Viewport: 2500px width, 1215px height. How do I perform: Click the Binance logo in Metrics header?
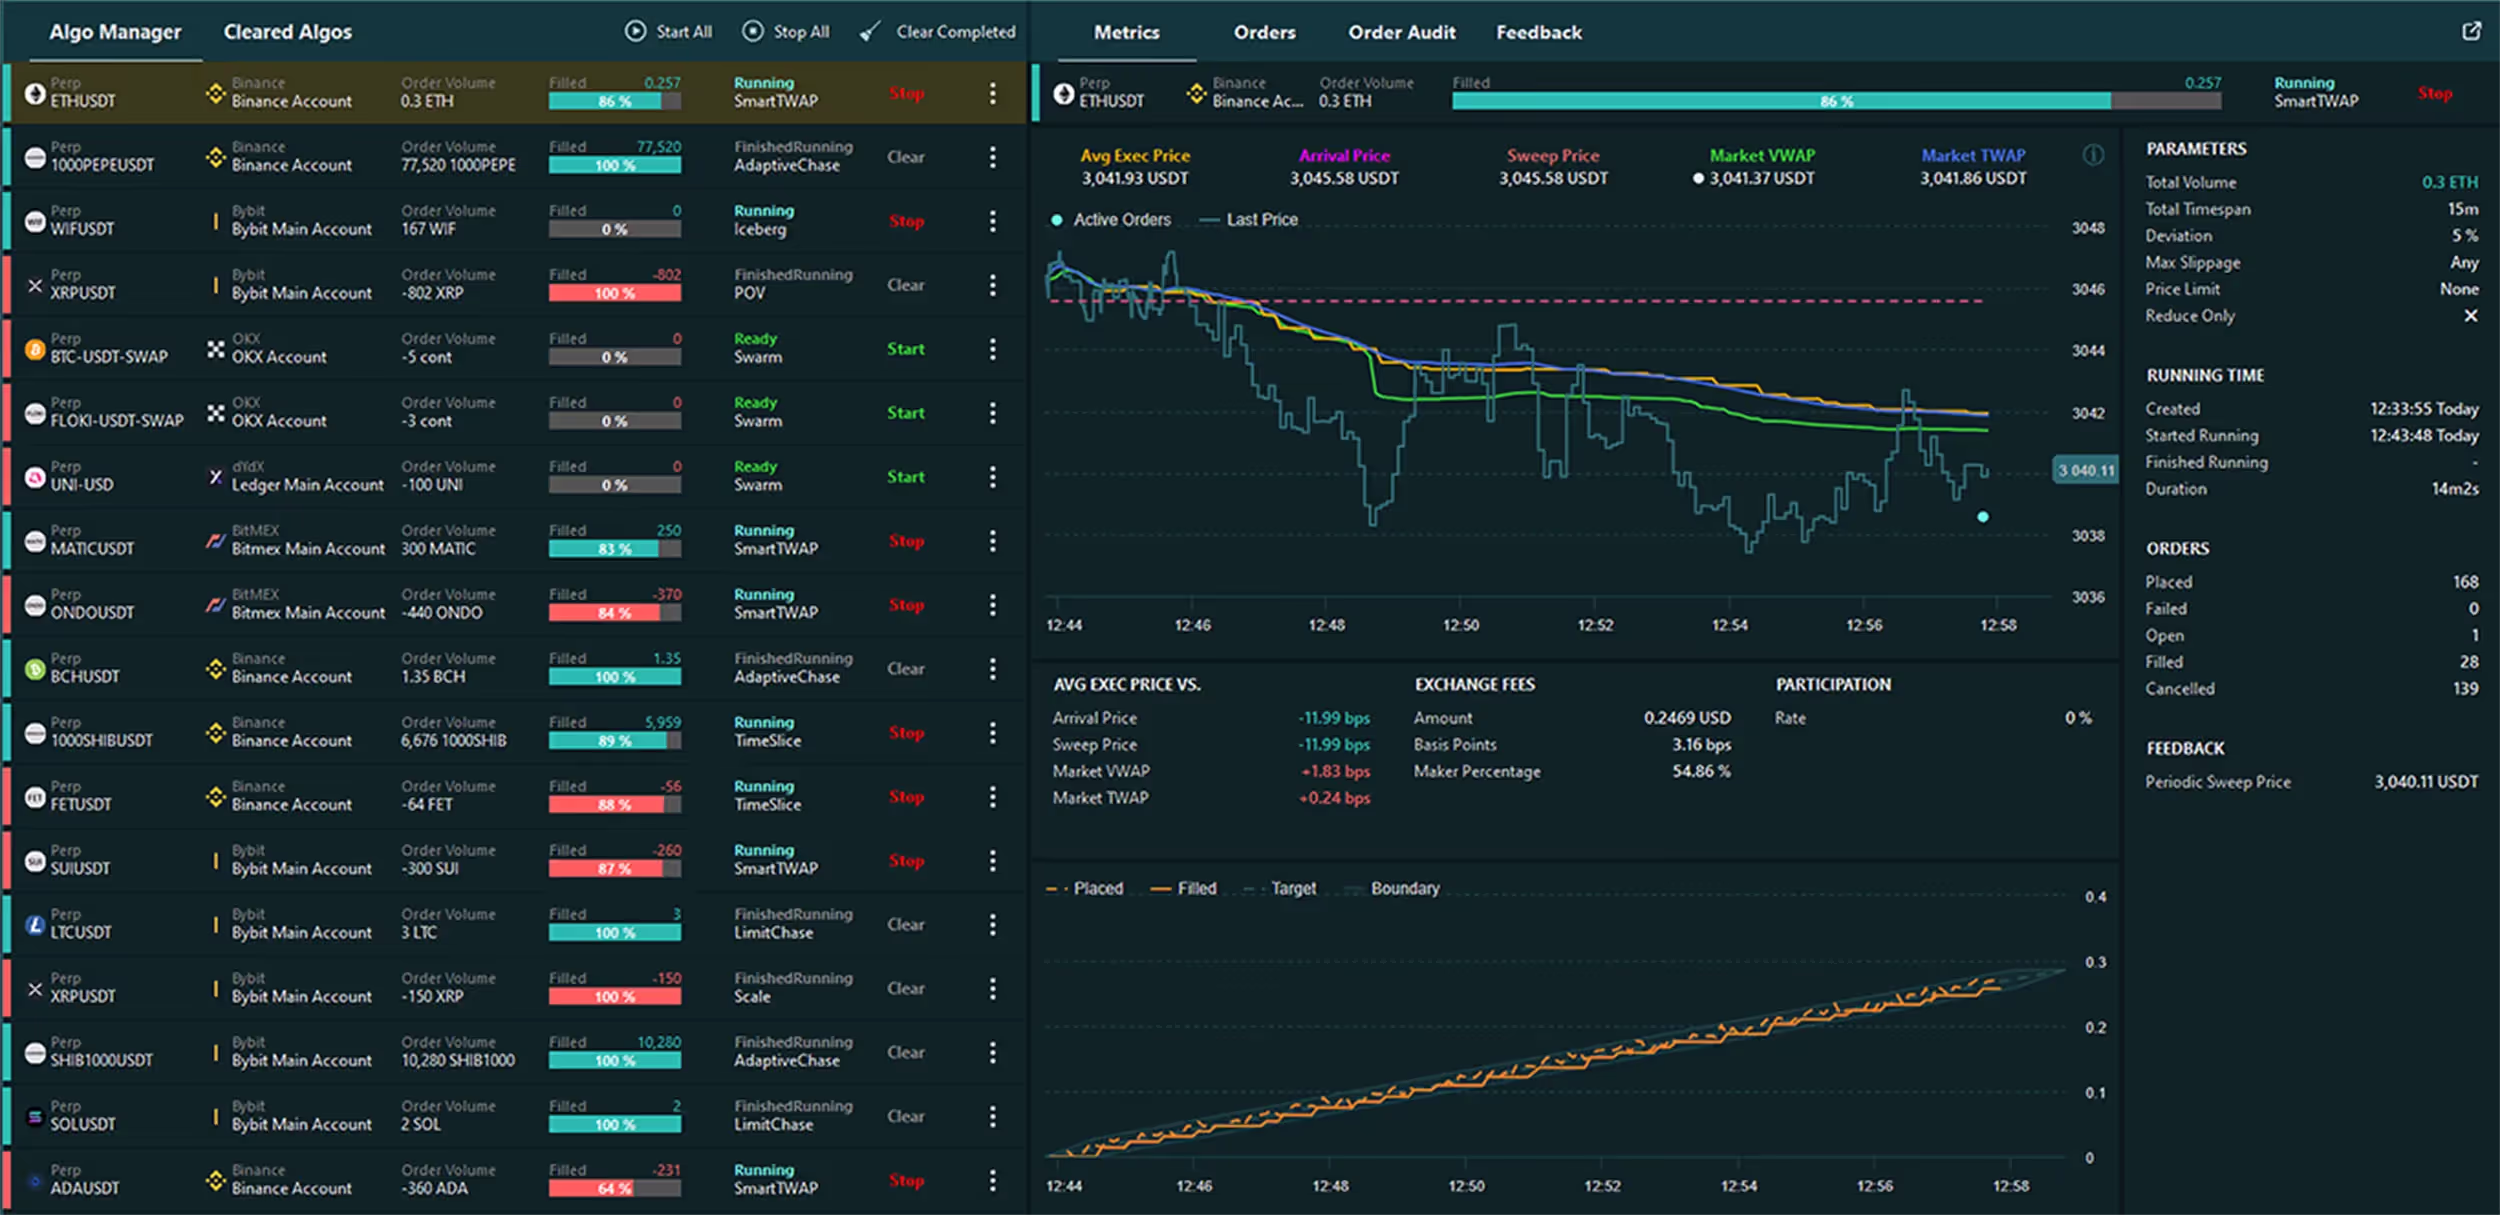point(1196,93)
